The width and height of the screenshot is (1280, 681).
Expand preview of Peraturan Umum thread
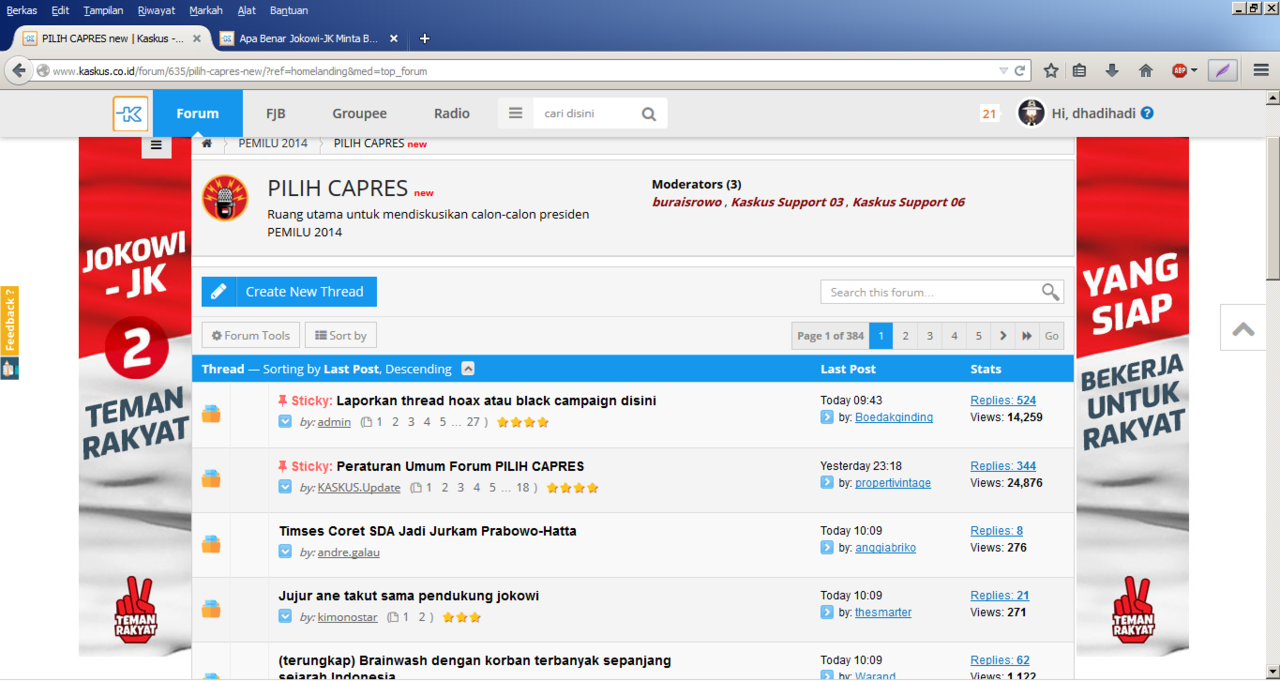pyautogui.click(x=285, y=487)
